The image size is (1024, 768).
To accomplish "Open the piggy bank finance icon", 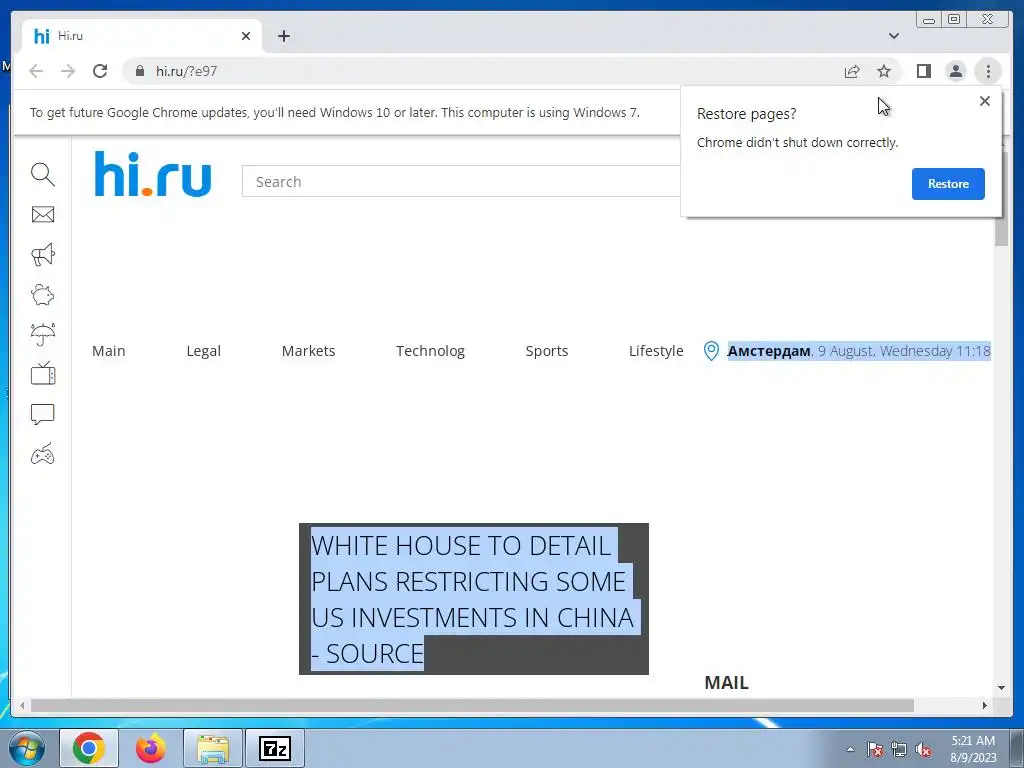I will (x=42, y=295).
